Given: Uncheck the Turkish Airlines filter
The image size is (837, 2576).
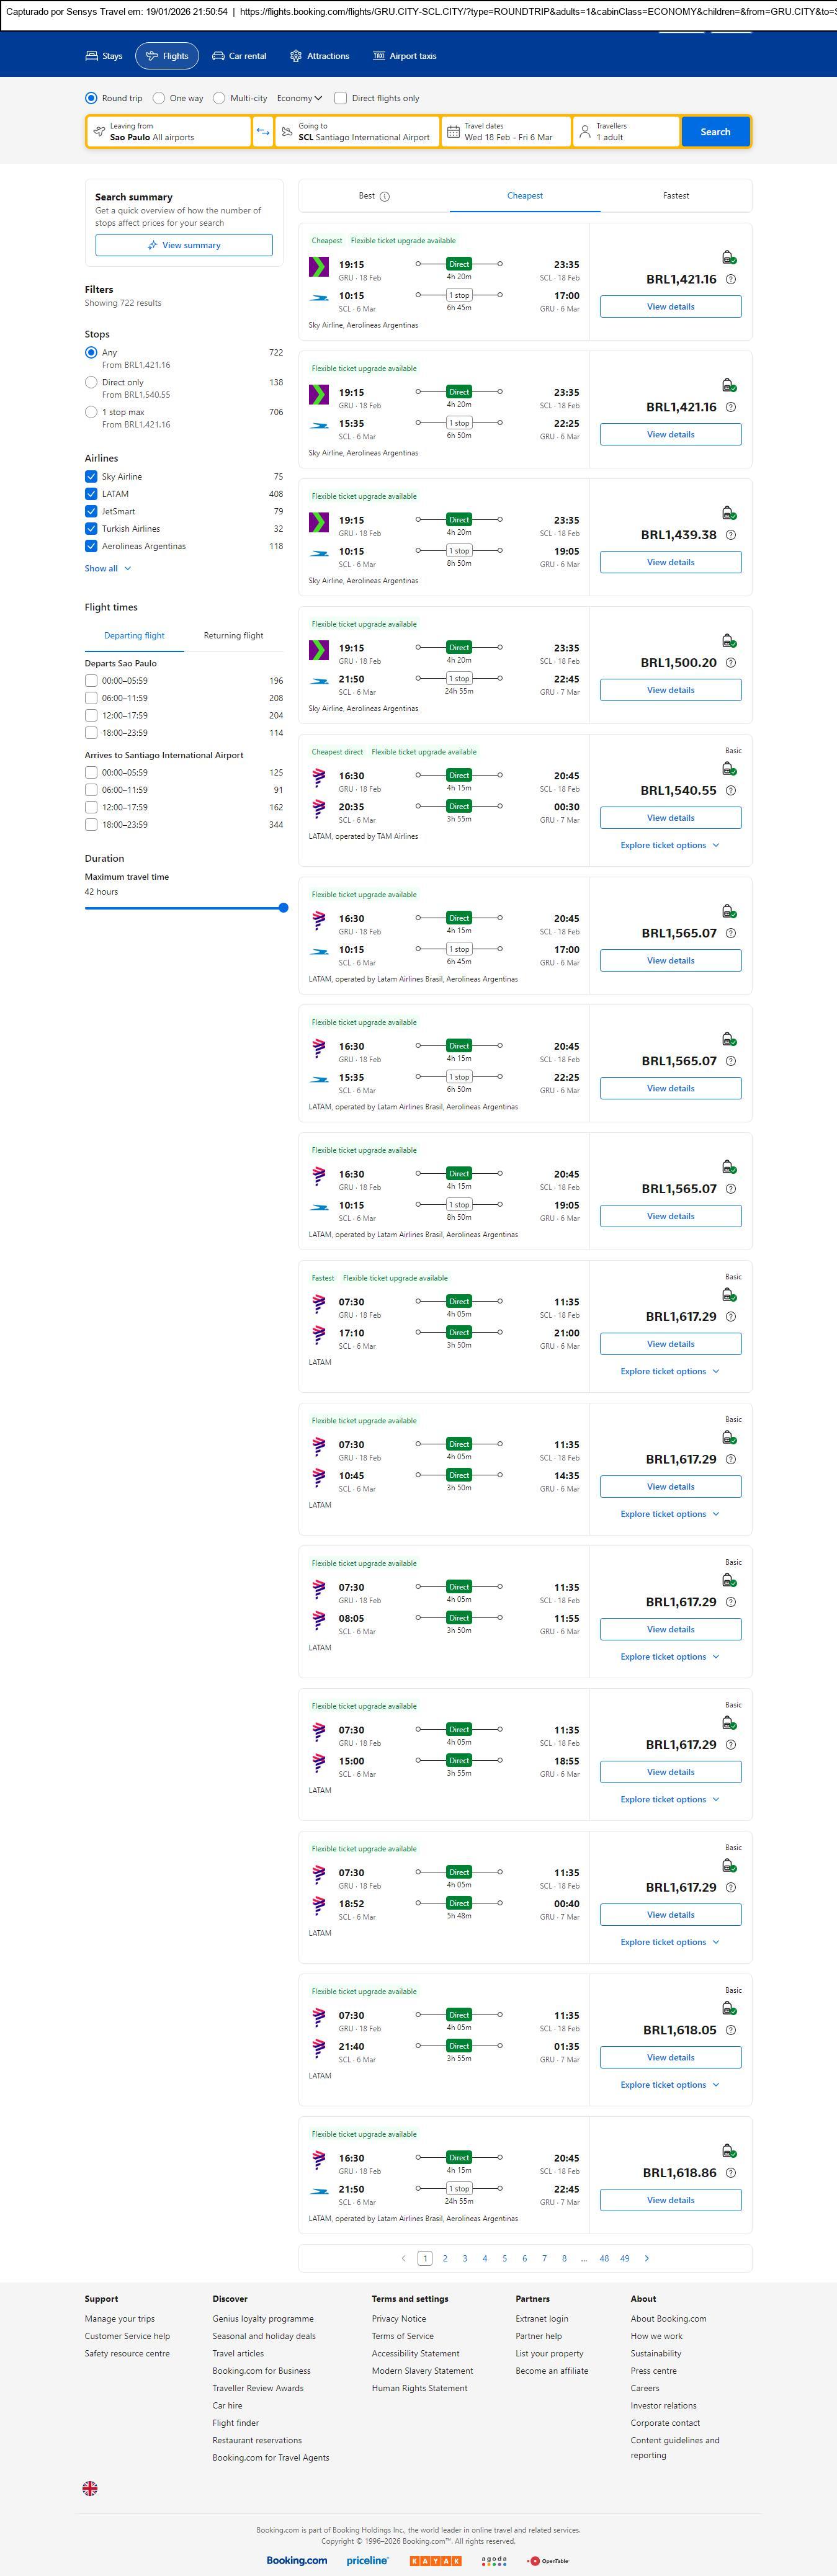Looking at the screenshot, I should pyautogui.click(x=91, y=529).
